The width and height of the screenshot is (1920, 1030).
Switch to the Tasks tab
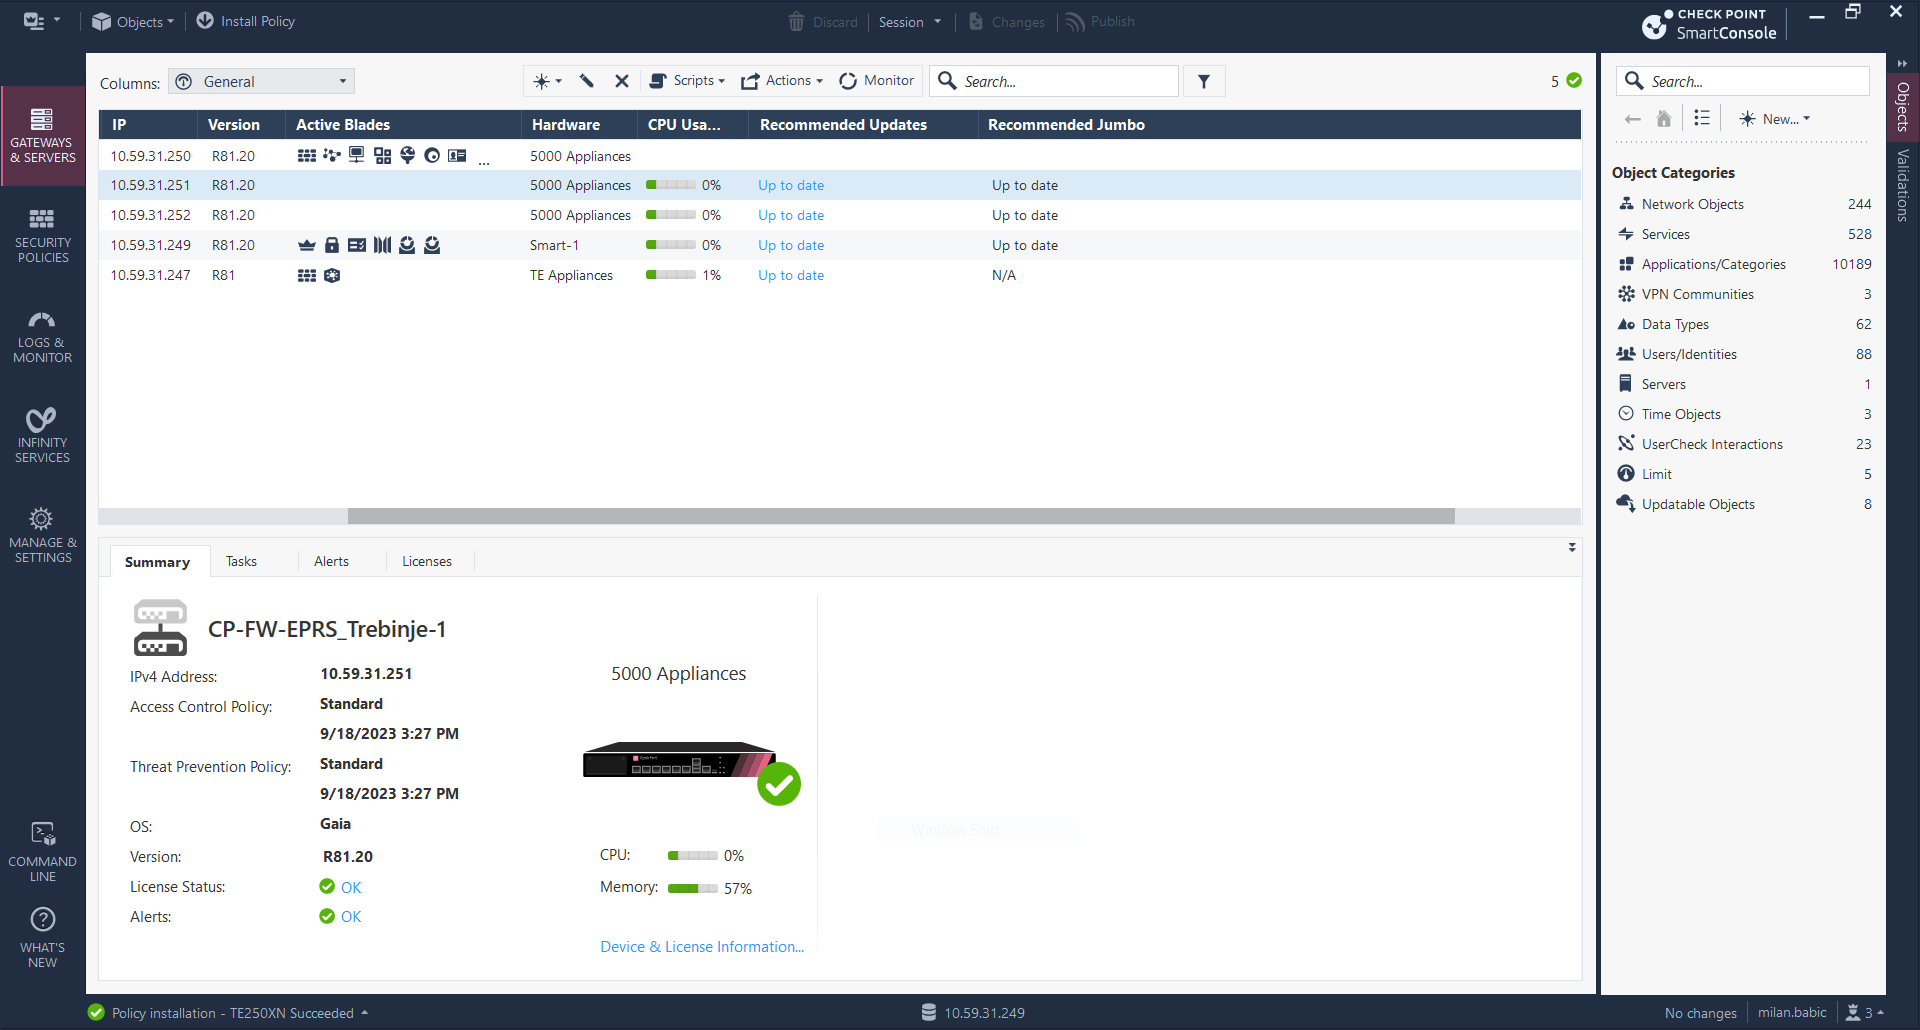pyautogui.click(x=241, y=562)
